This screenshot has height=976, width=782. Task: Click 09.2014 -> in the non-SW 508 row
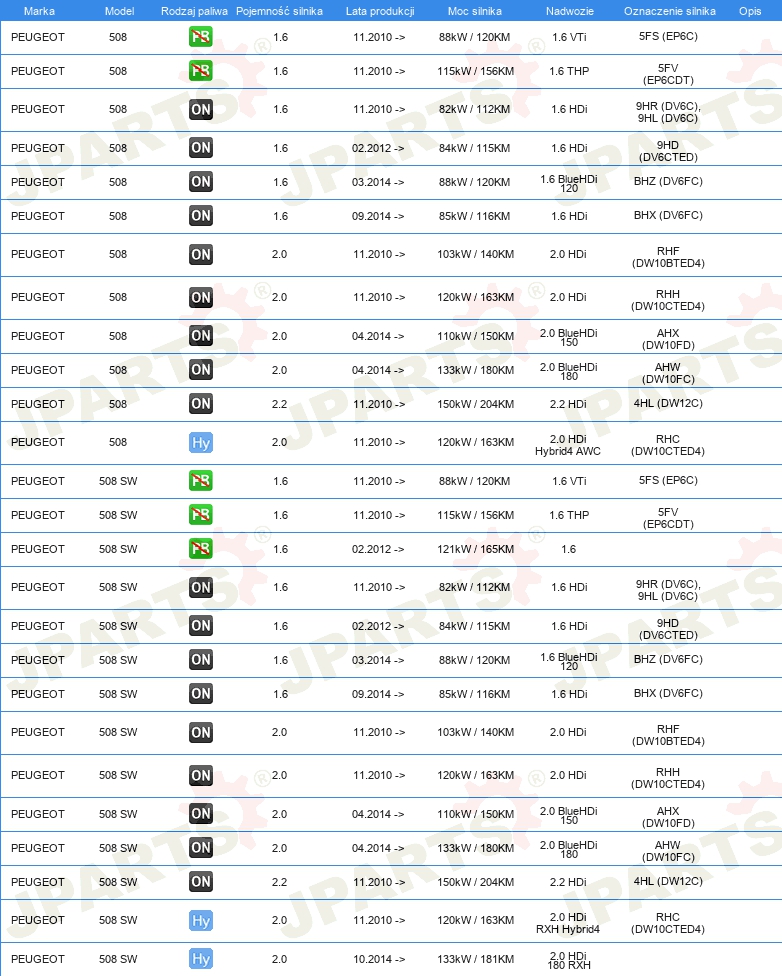tap(378, 216)
